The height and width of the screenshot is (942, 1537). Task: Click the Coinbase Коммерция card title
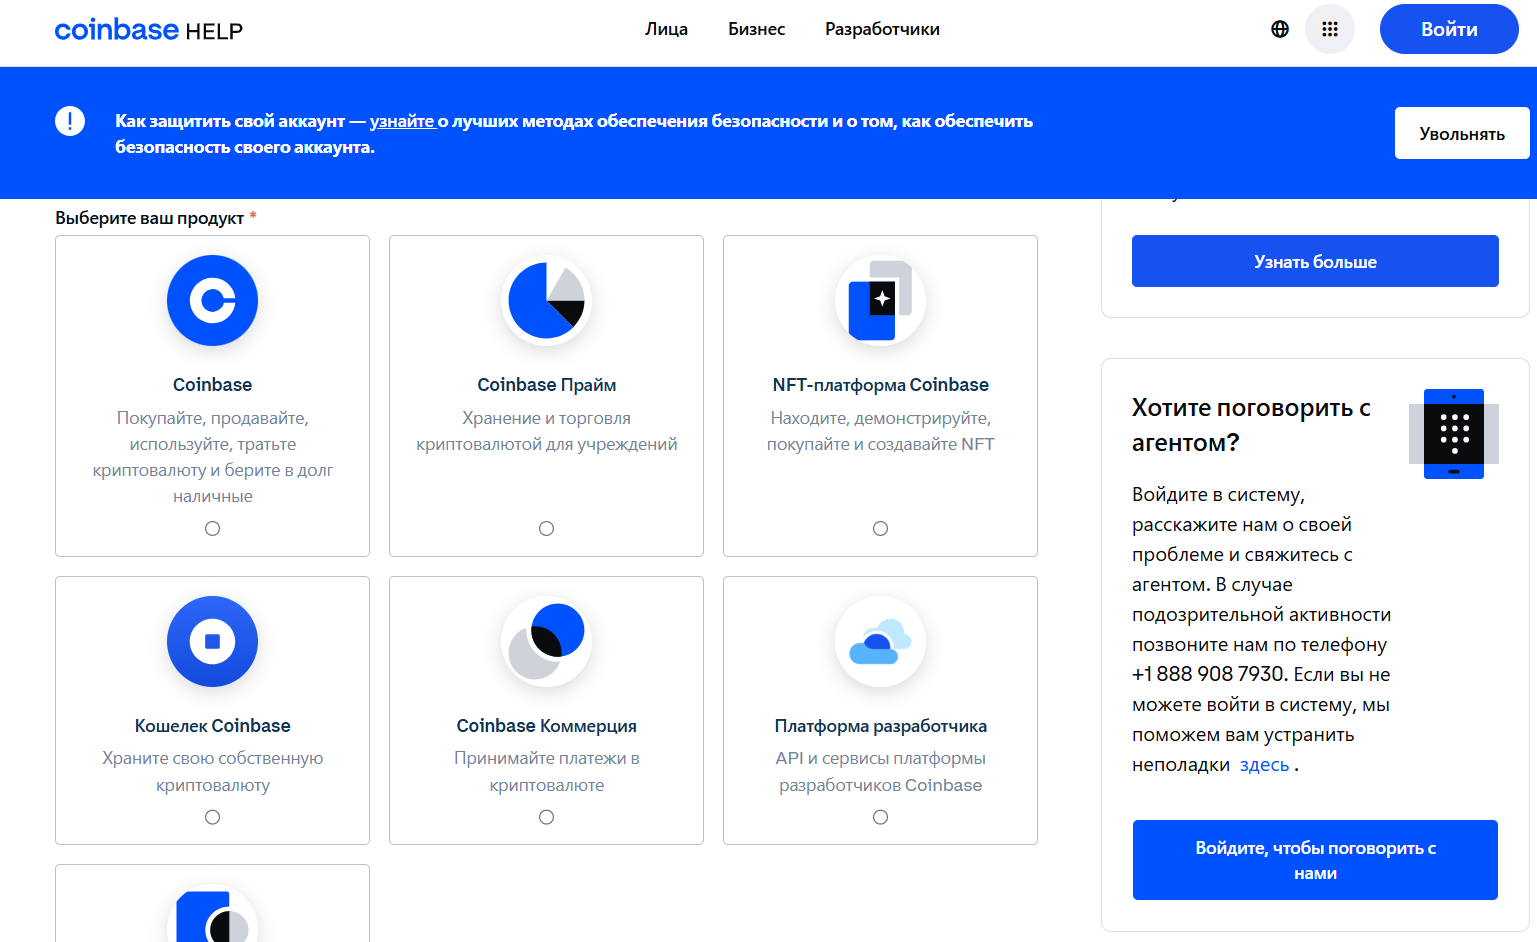tap(546, 726)
